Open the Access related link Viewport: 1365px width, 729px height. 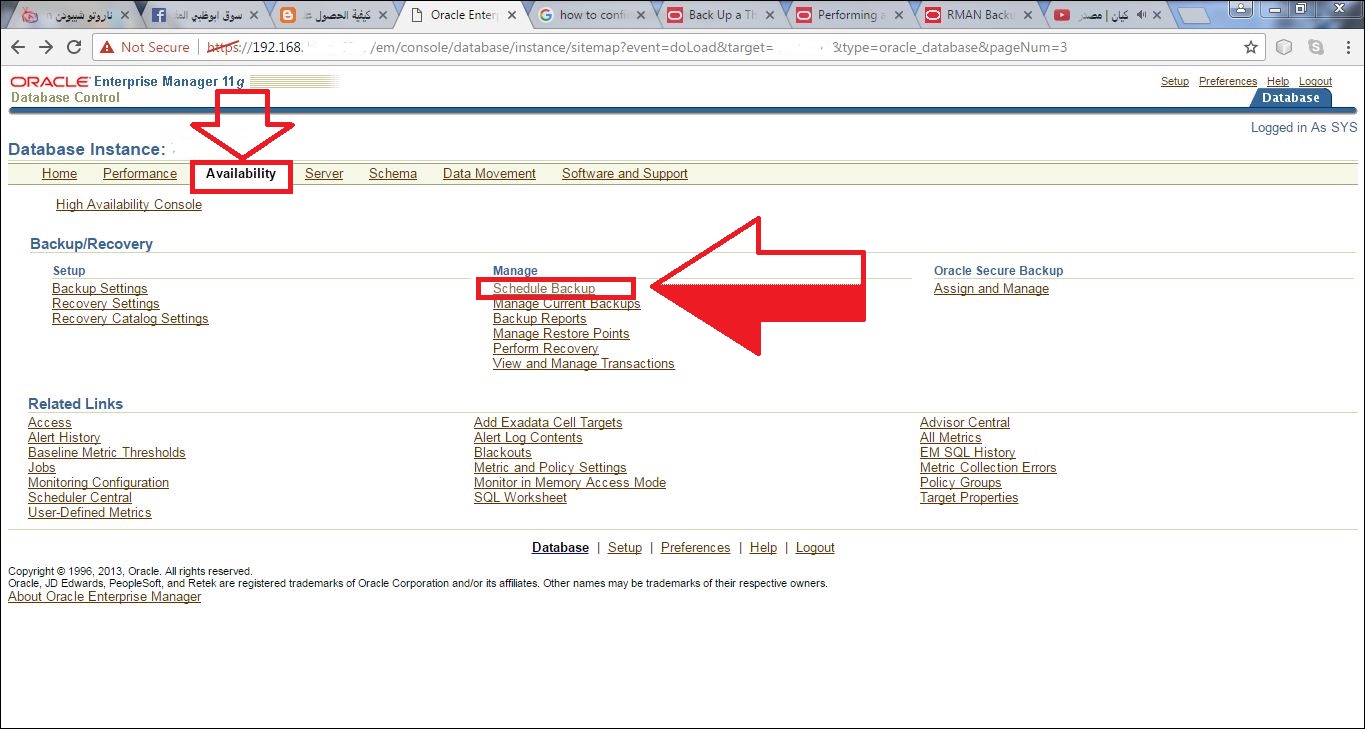(x=50, y=423)
